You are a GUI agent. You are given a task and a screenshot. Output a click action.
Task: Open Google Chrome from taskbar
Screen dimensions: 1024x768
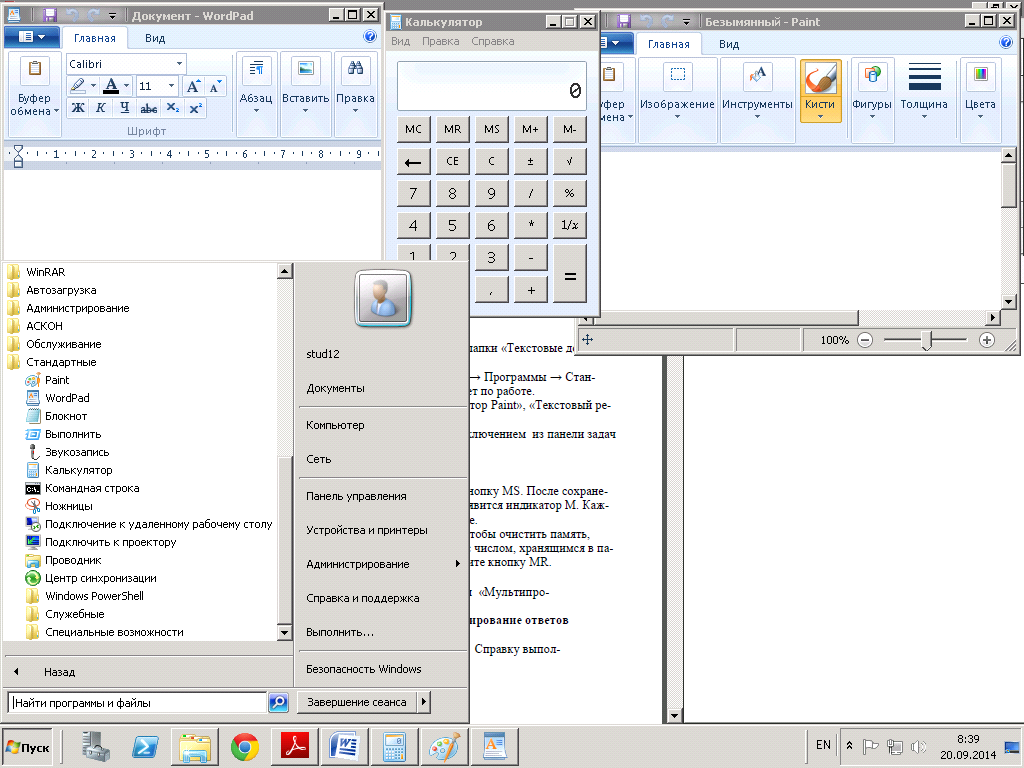(x=245, y=747)
